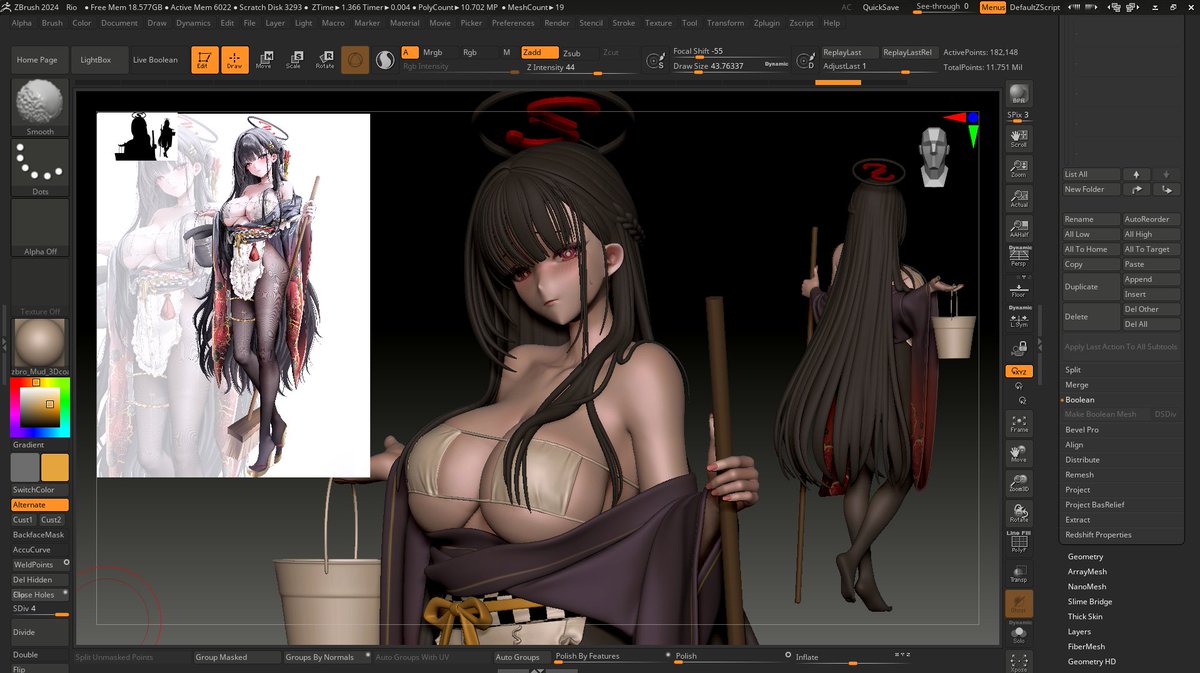The width and height of the screenshot is (1200, 673).
Task: Toggle the M material channel
Action: [507, 52]
